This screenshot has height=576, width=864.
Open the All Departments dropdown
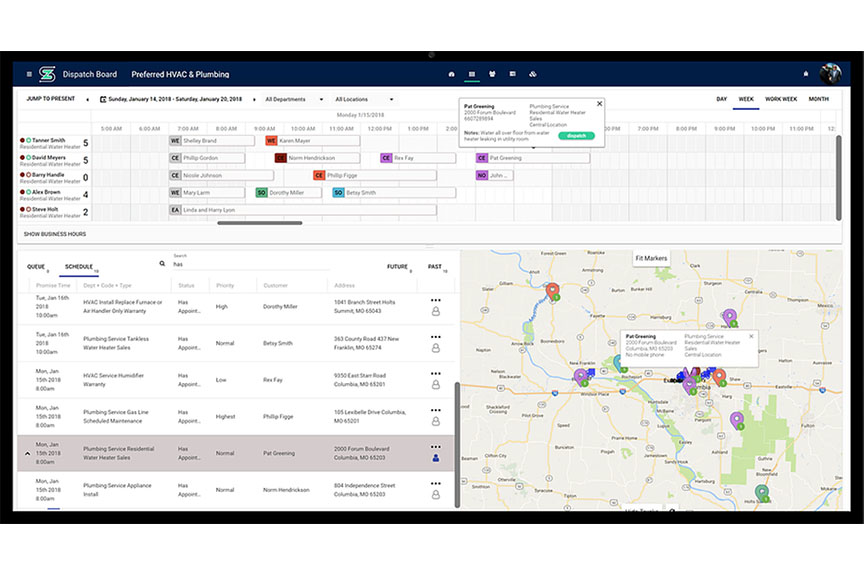pos(294,100)
